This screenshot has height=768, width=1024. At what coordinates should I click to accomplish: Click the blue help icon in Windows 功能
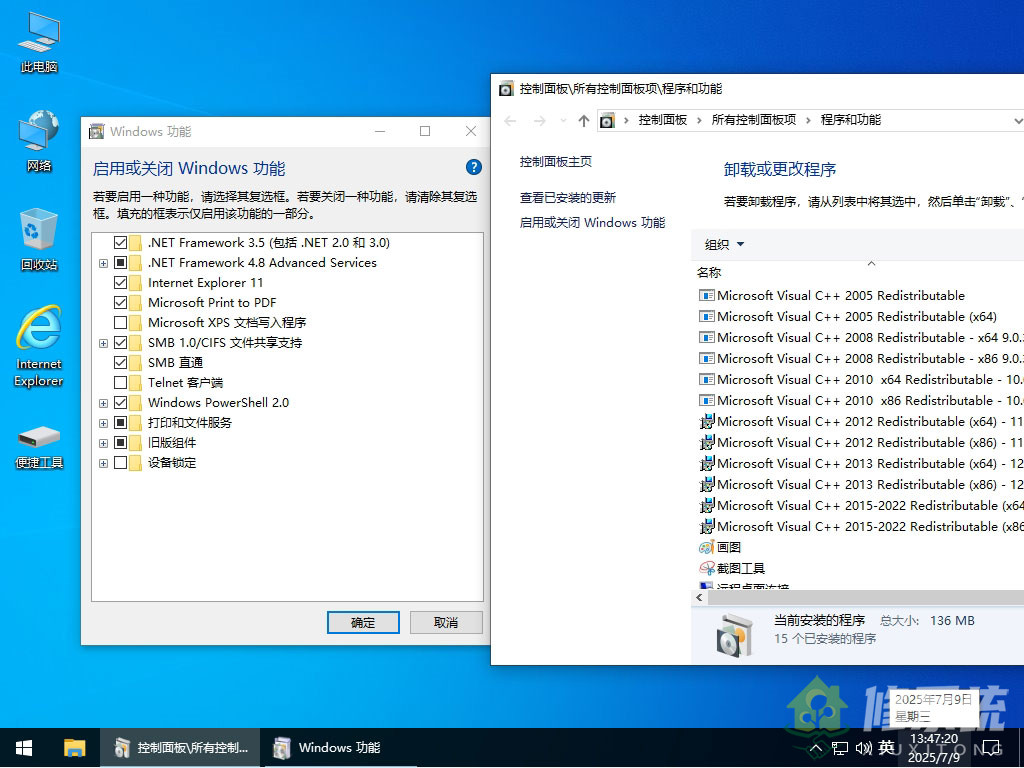point(474,168)
